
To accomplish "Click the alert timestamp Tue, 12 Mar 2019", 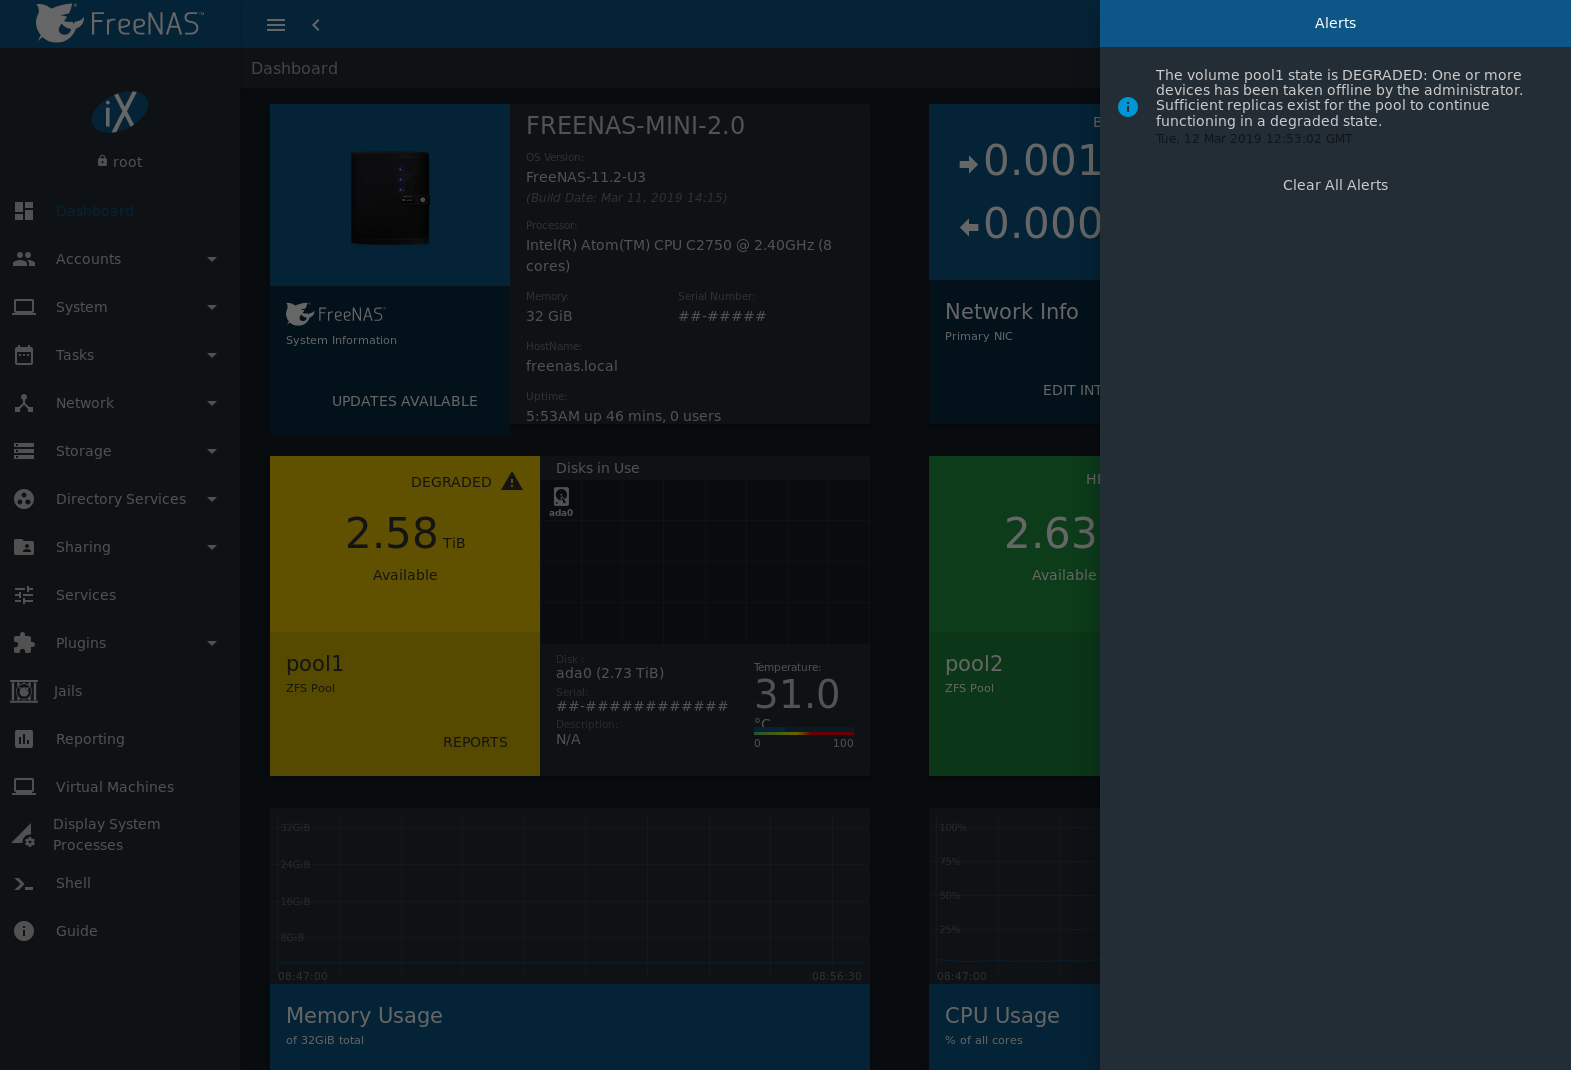I will tap(1254, 139).
